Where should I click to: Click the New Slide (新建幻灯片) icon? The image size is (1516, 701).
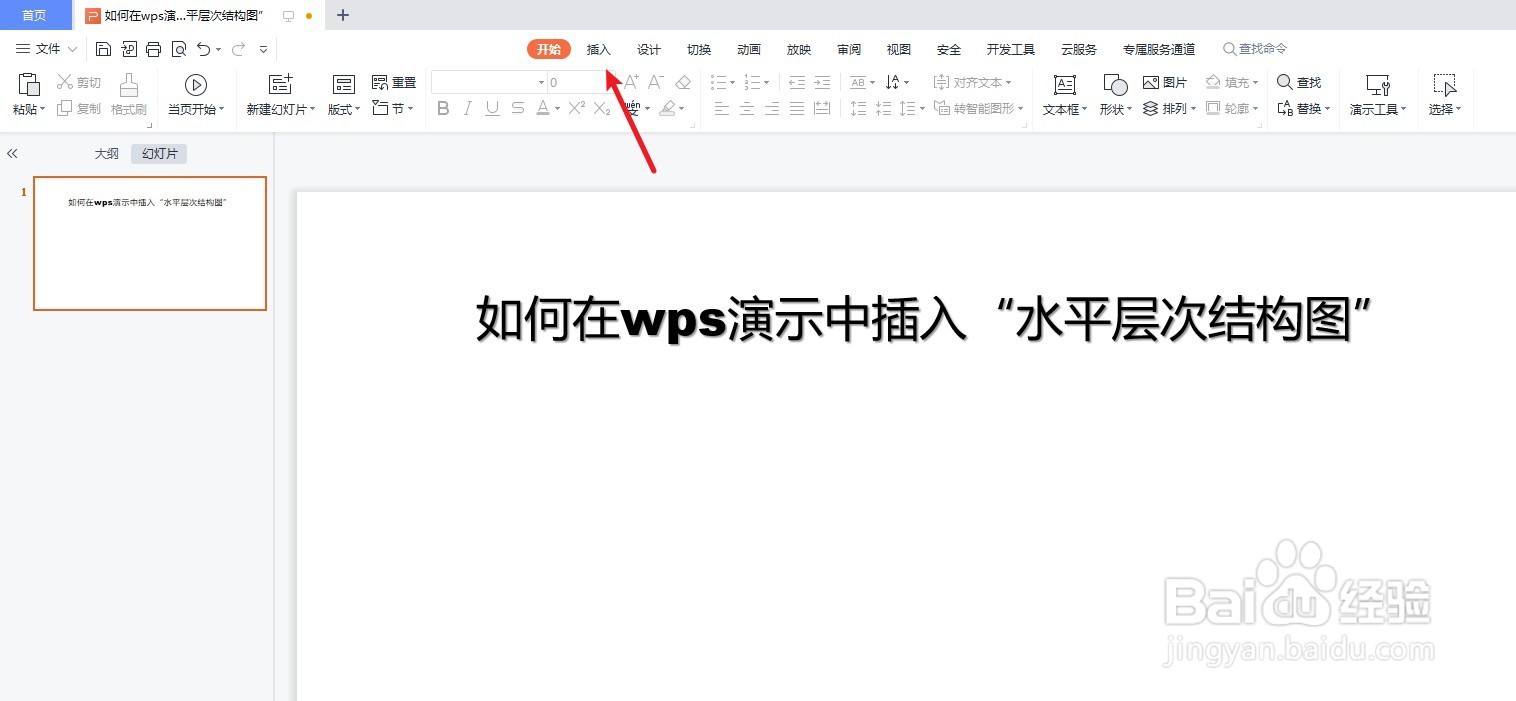pyautogui.click(x=281, y=85)
